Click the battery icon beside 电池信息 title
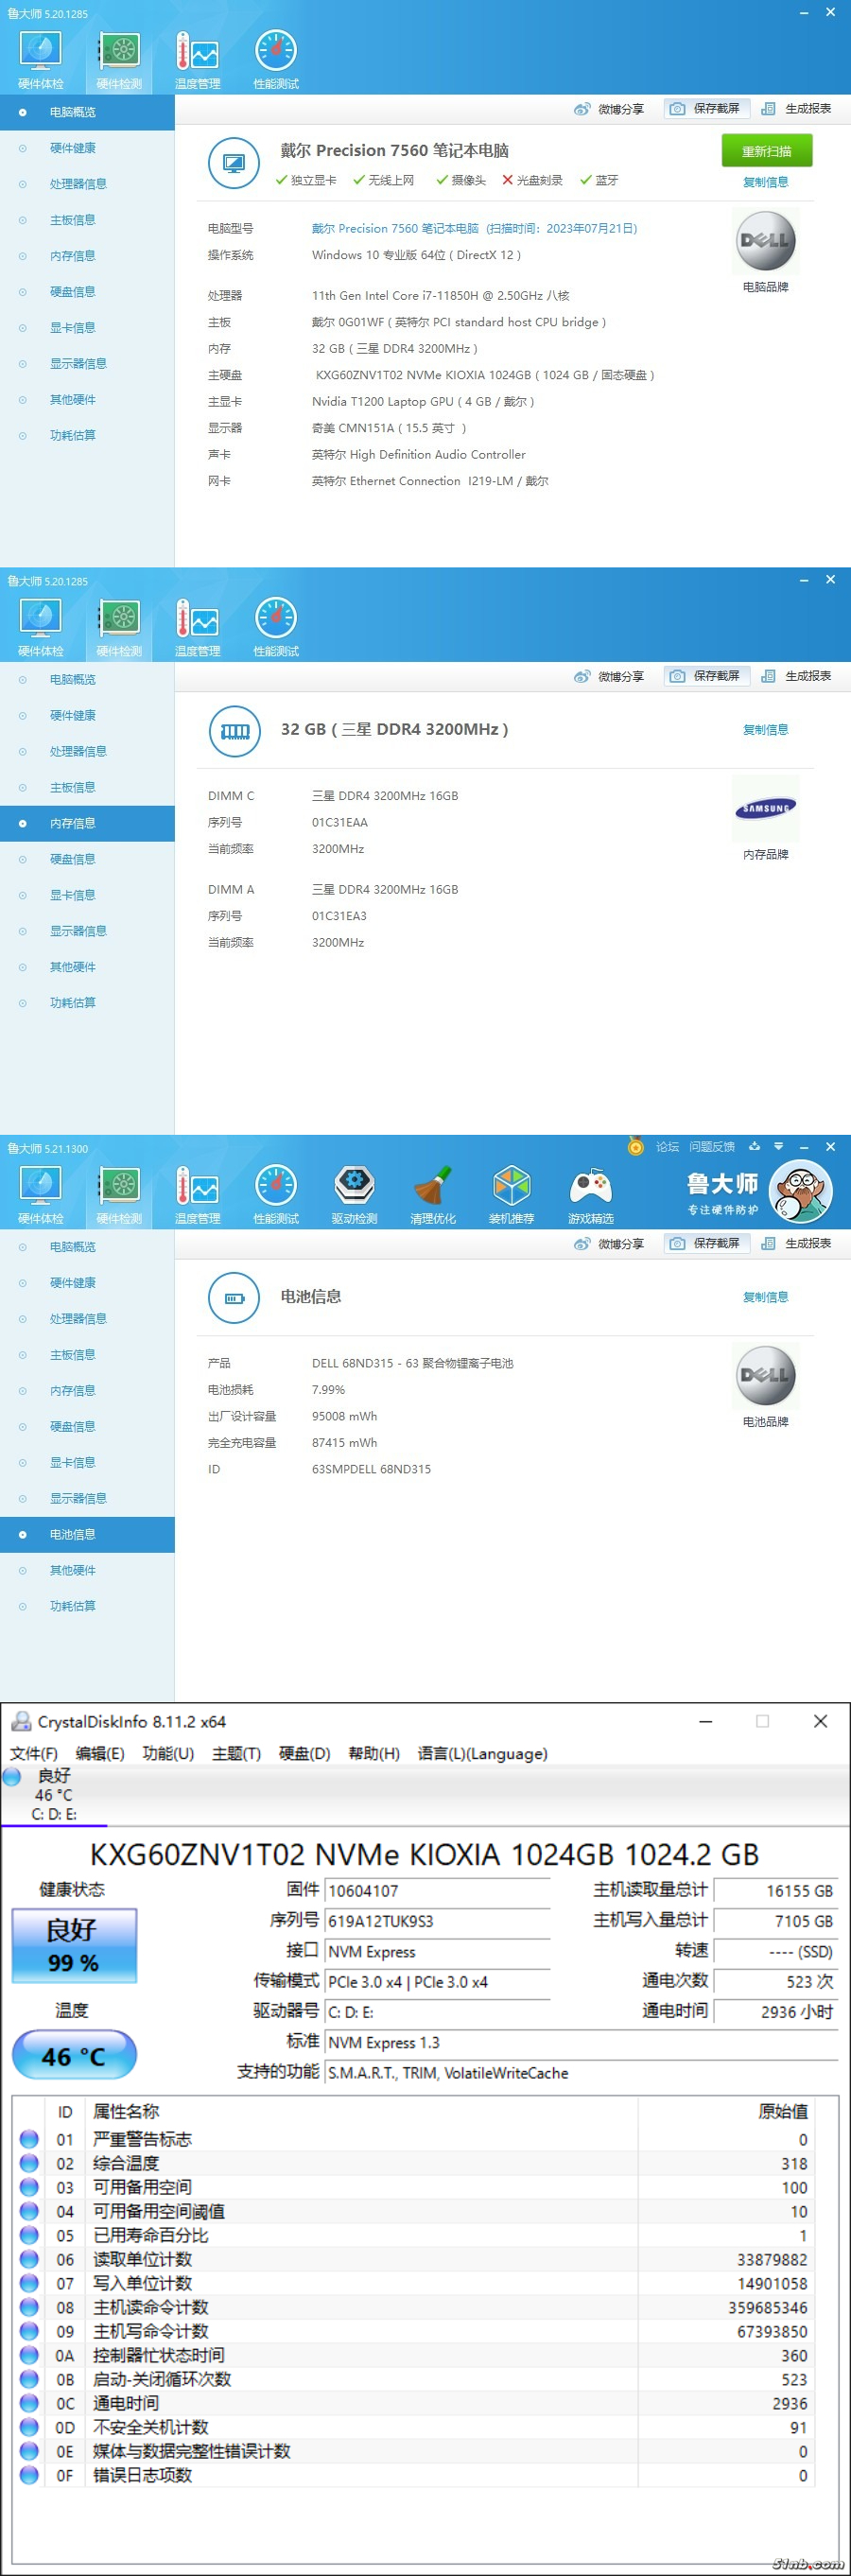851x2576 pixels. click(234, 1298)
